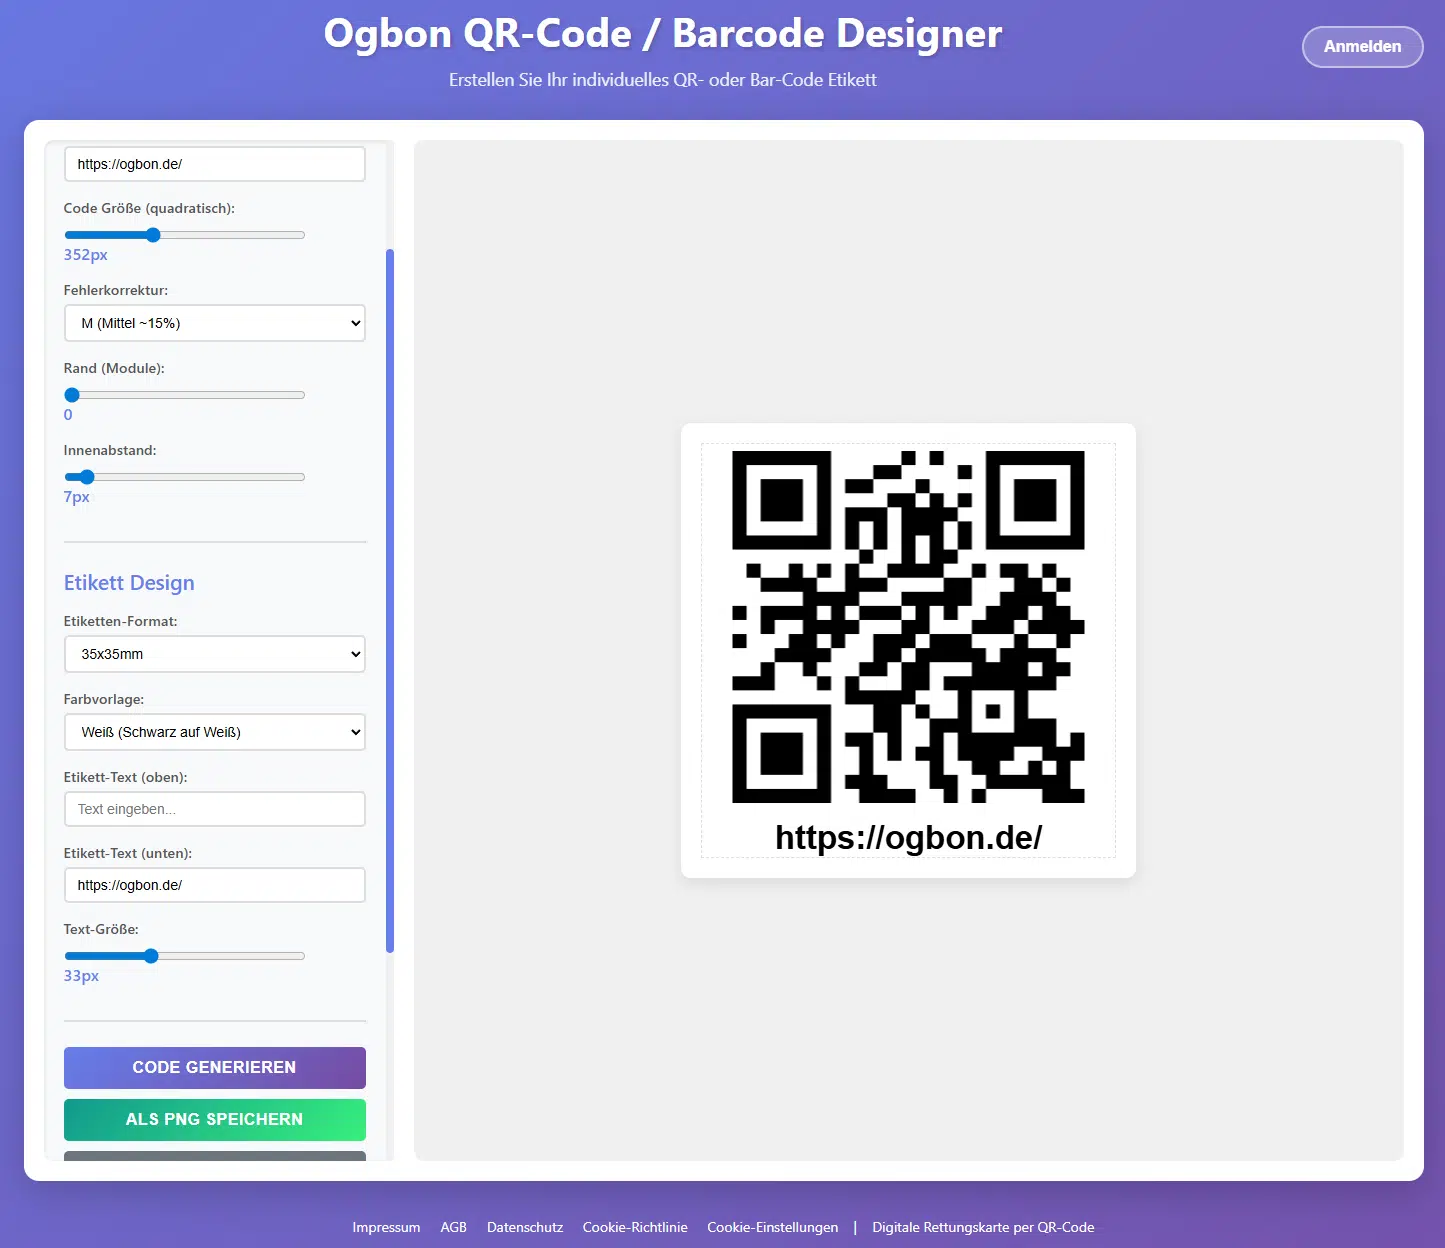Click the Etikett-Text (oben) input field
This screenshot has height=1248, width=1445.
click(214, 809)
